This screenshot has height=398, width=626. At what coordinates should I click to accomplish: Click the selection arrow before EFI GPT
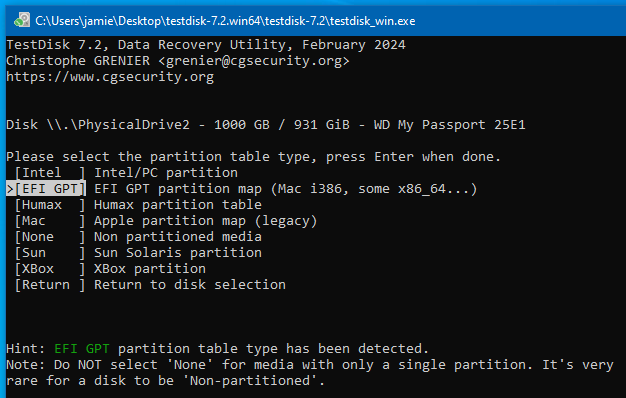point(10,189)
